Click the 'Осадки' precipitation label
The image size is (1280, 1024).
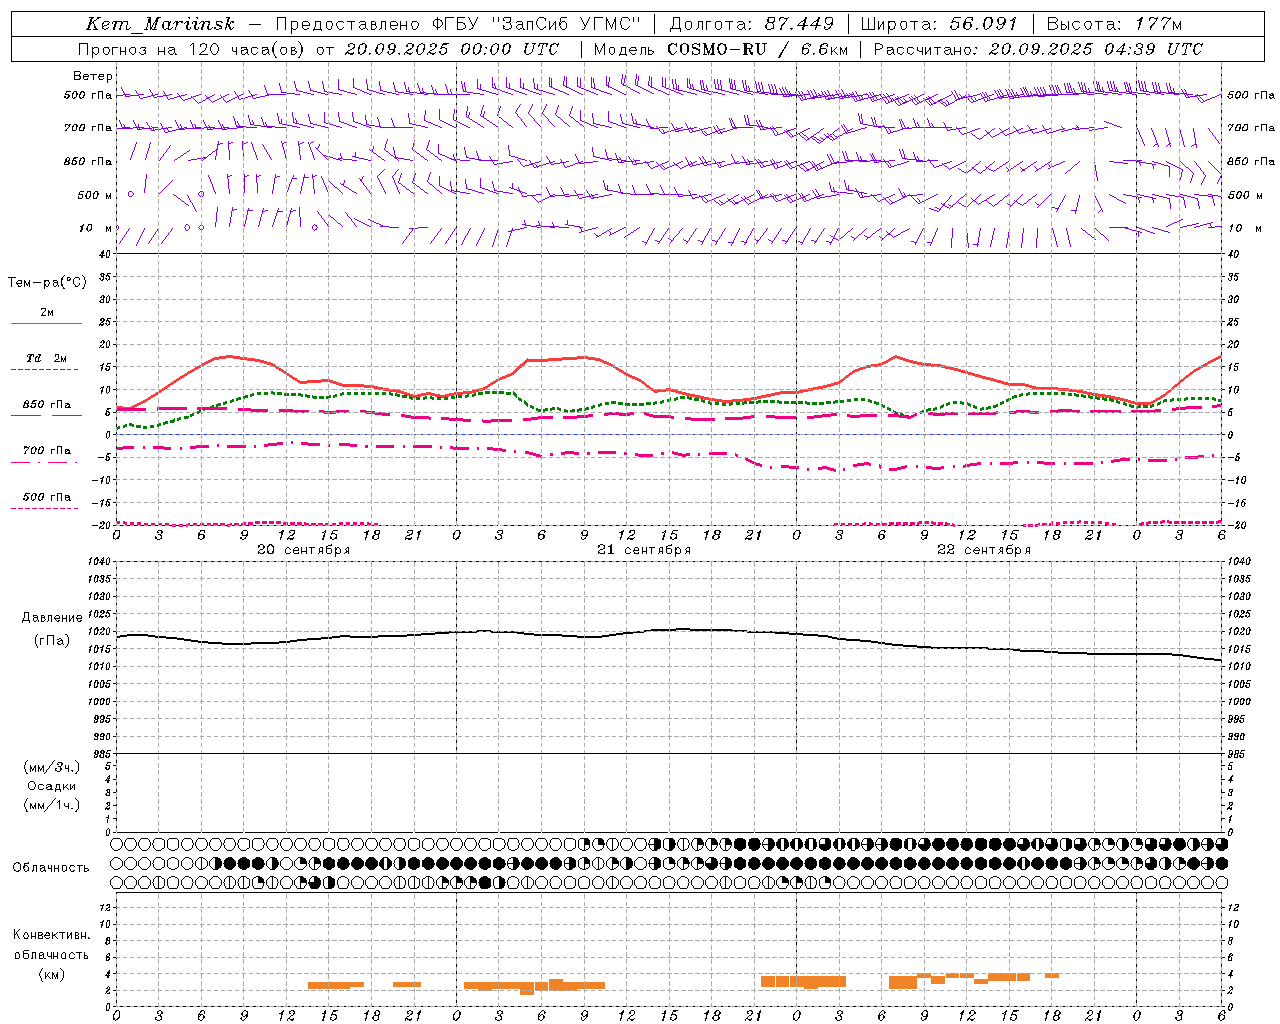point(52,786)
